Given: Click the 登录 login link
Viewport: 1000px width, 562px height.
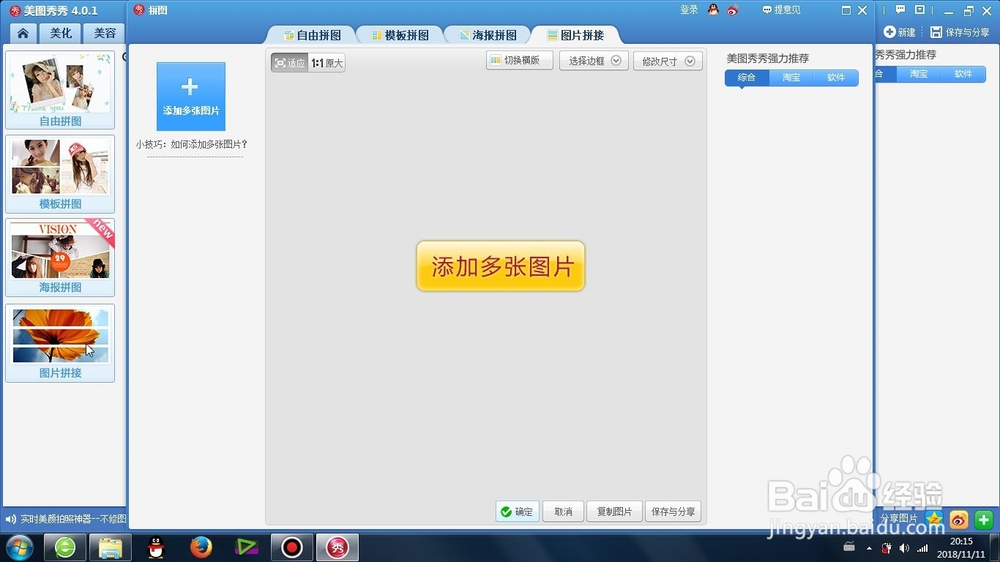Looking at the screenshot, I should 689,10.
